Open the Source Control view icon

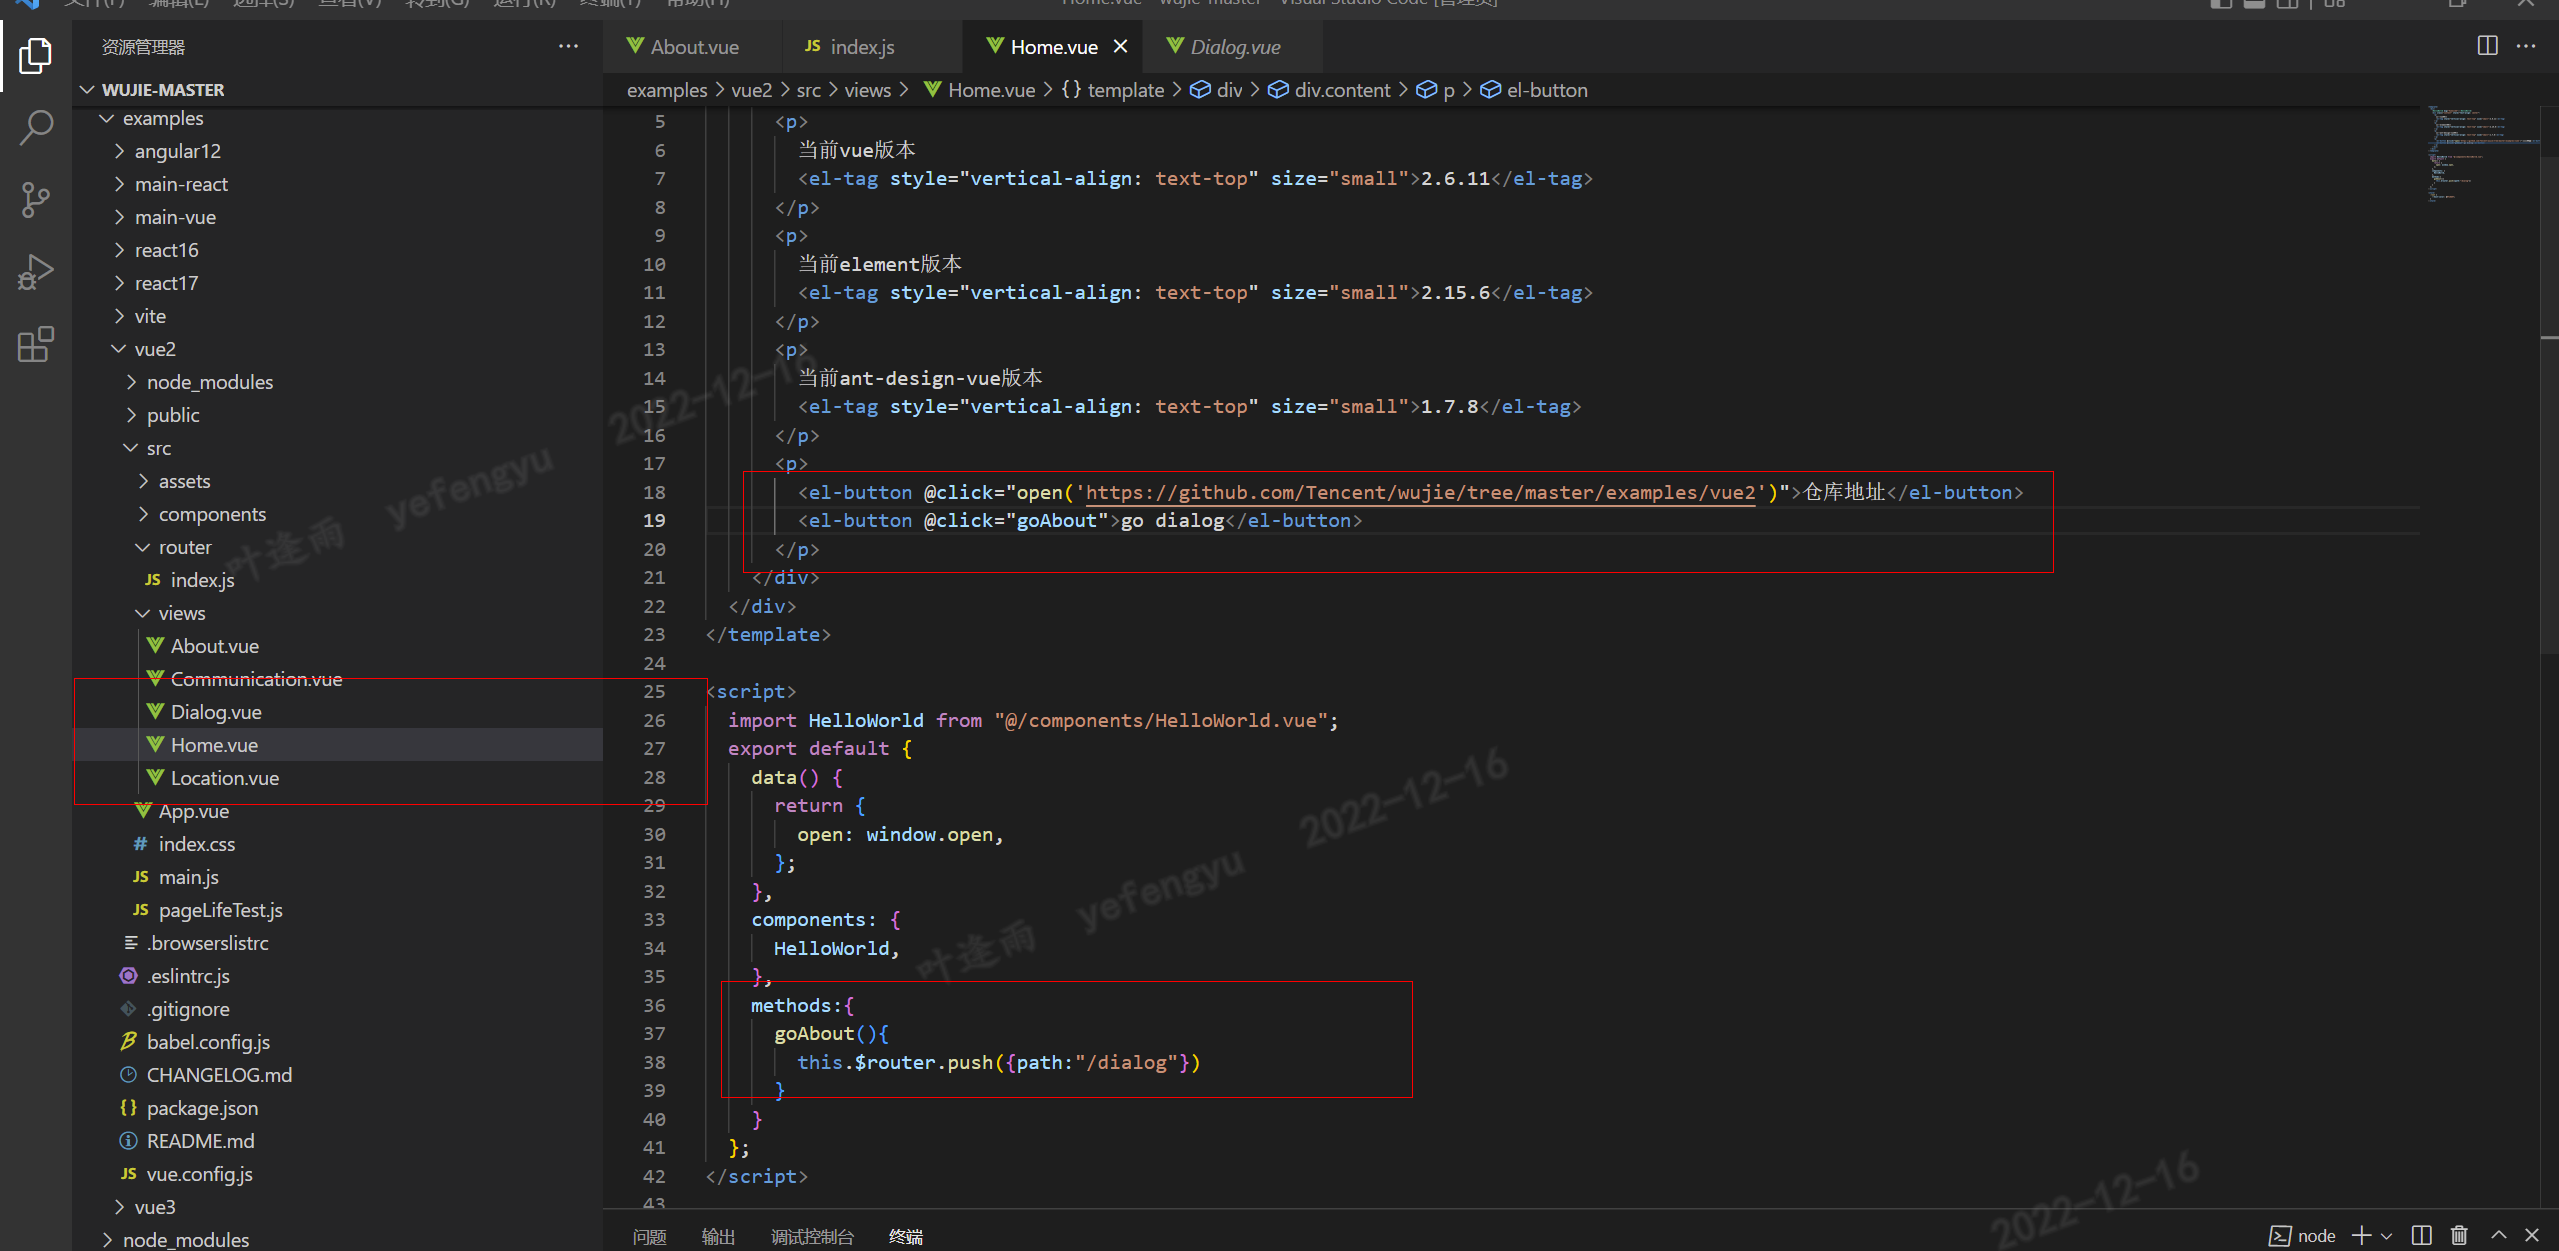pyautogui.click(x=36, y=200)
